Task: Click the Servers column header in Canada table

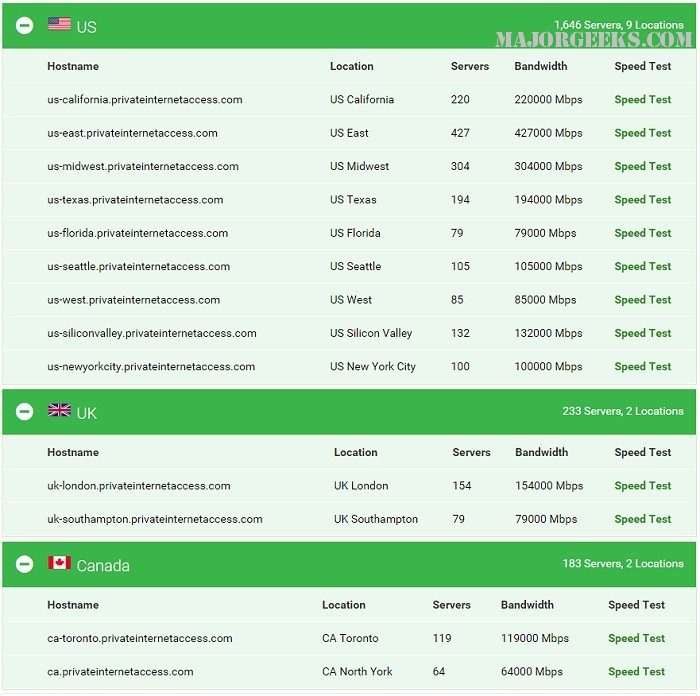Action: pos(451,605)
